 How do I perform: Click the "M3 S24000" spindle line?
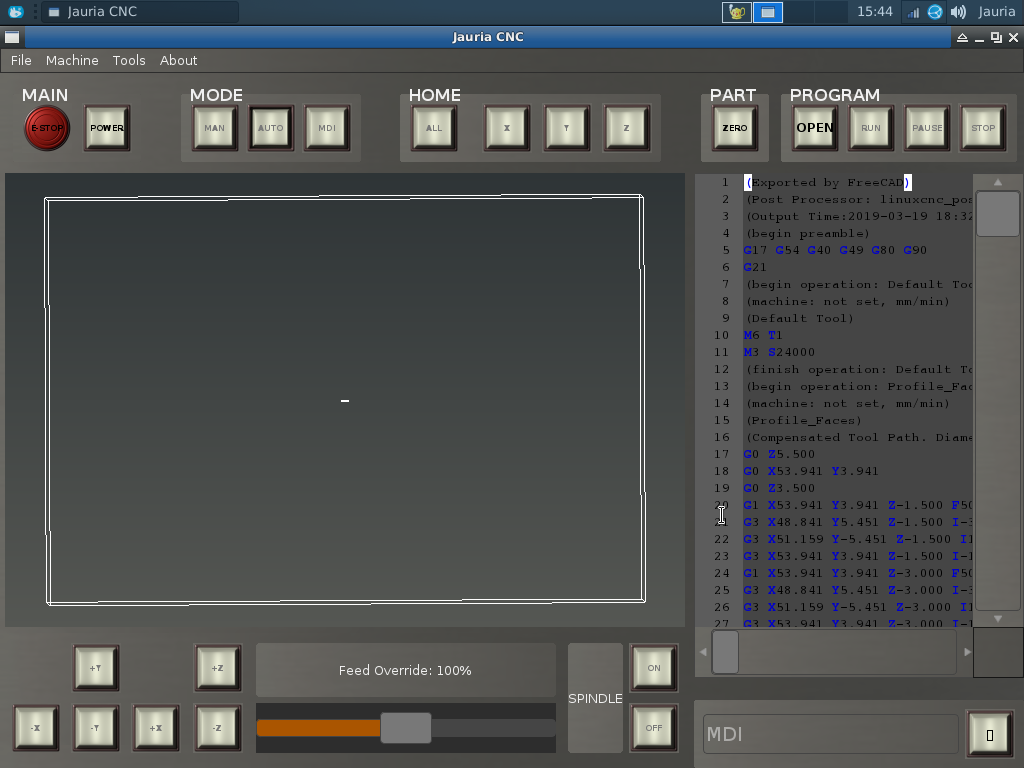pos(779,352)
